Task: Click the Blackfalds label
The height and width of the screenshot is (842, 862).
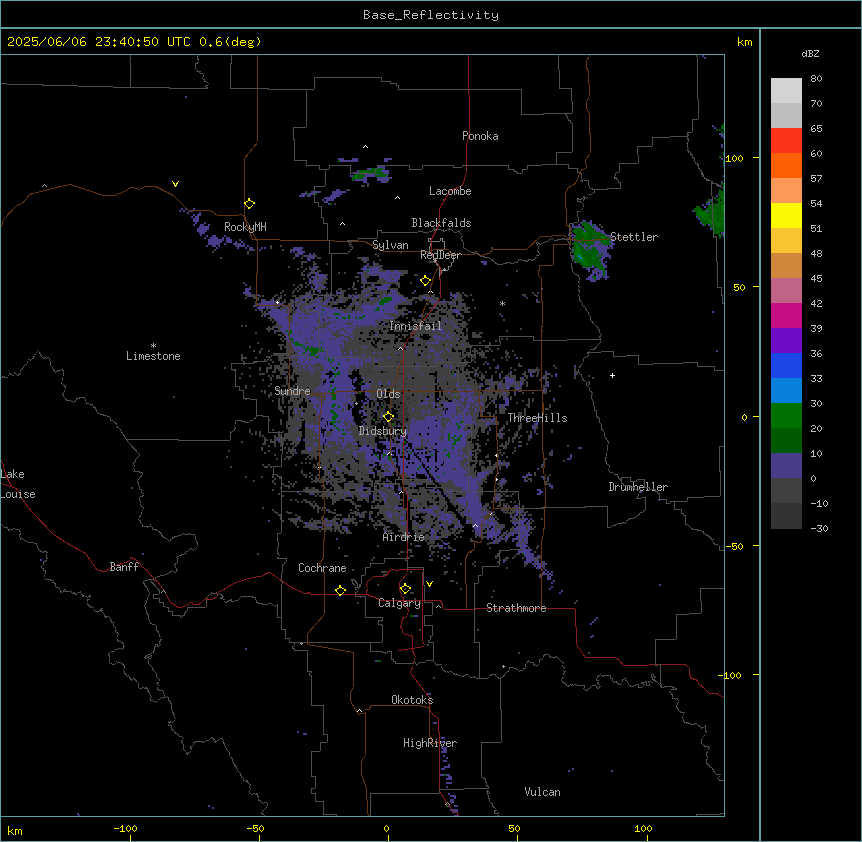Action: 441,223
